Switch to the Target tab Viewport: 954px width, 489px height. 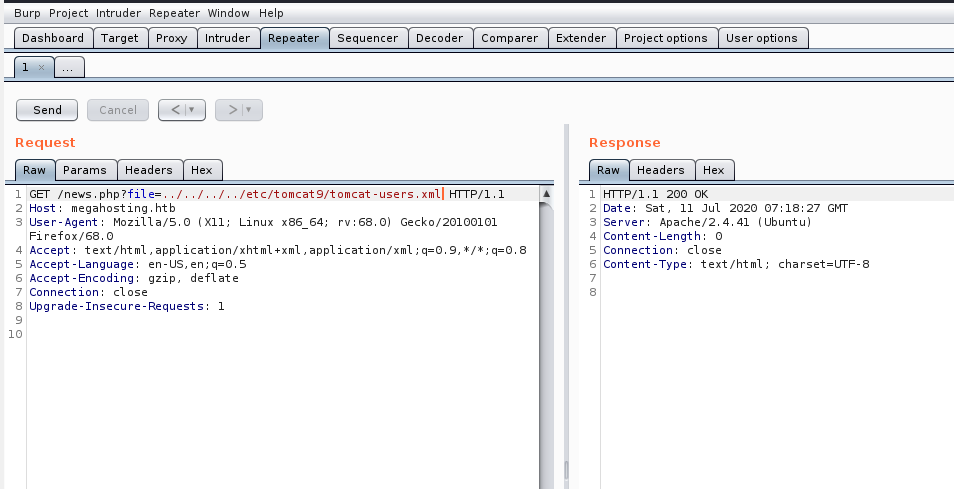coord(120,38)
